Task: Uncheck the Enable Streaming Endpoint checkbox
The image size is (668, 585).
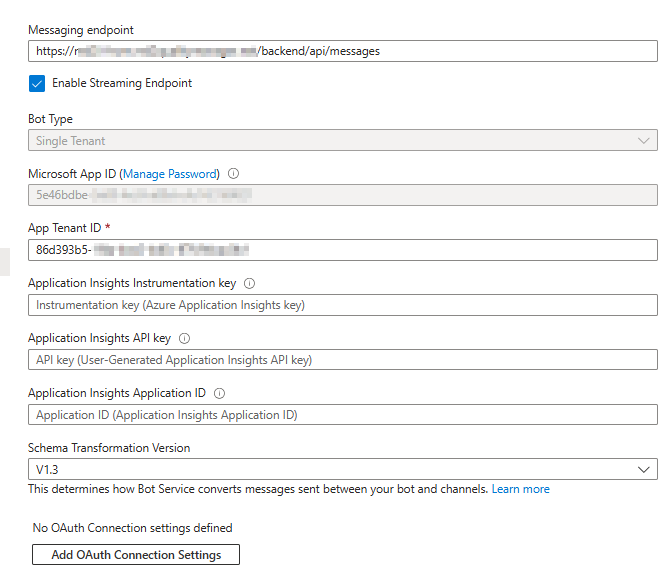Action: click(x=37, y=84)
